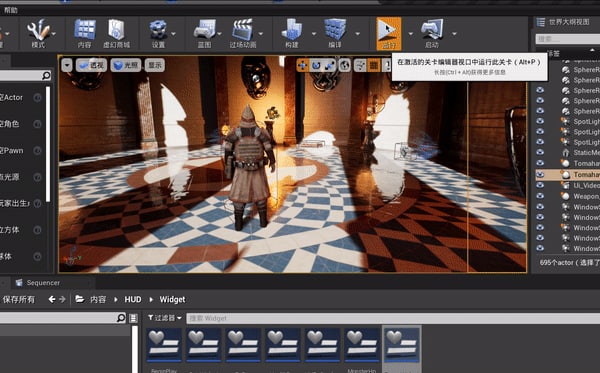Select the translate (move) gizmo tool
The image size is (600, 373).
point(302,65)
